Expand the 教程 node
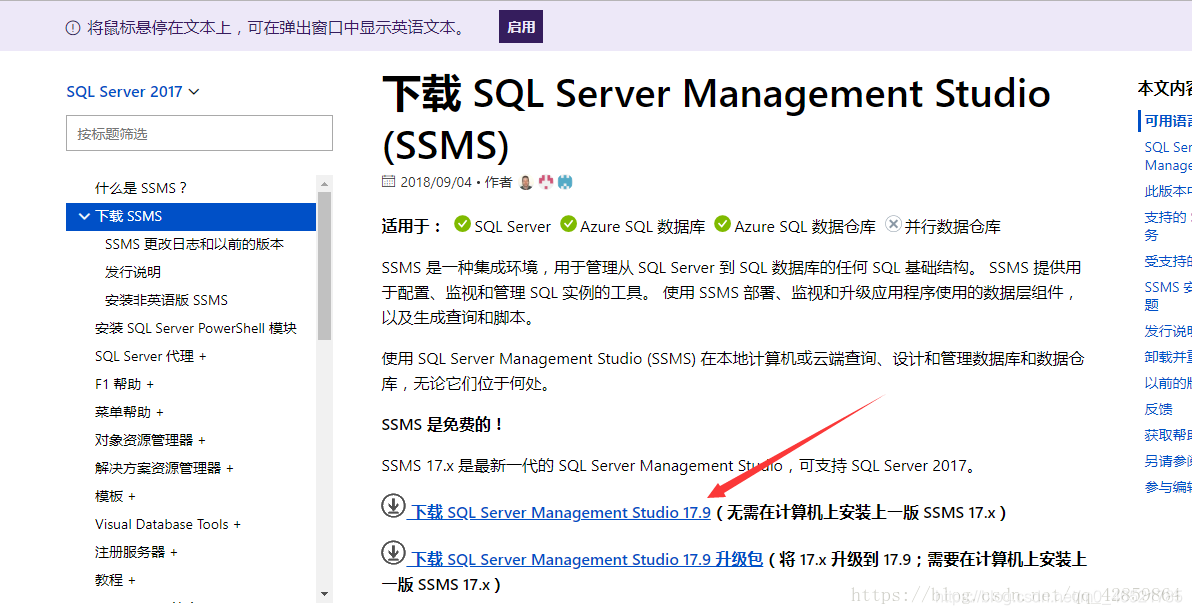Viewport: 1192px width, 615px height. 115,580
